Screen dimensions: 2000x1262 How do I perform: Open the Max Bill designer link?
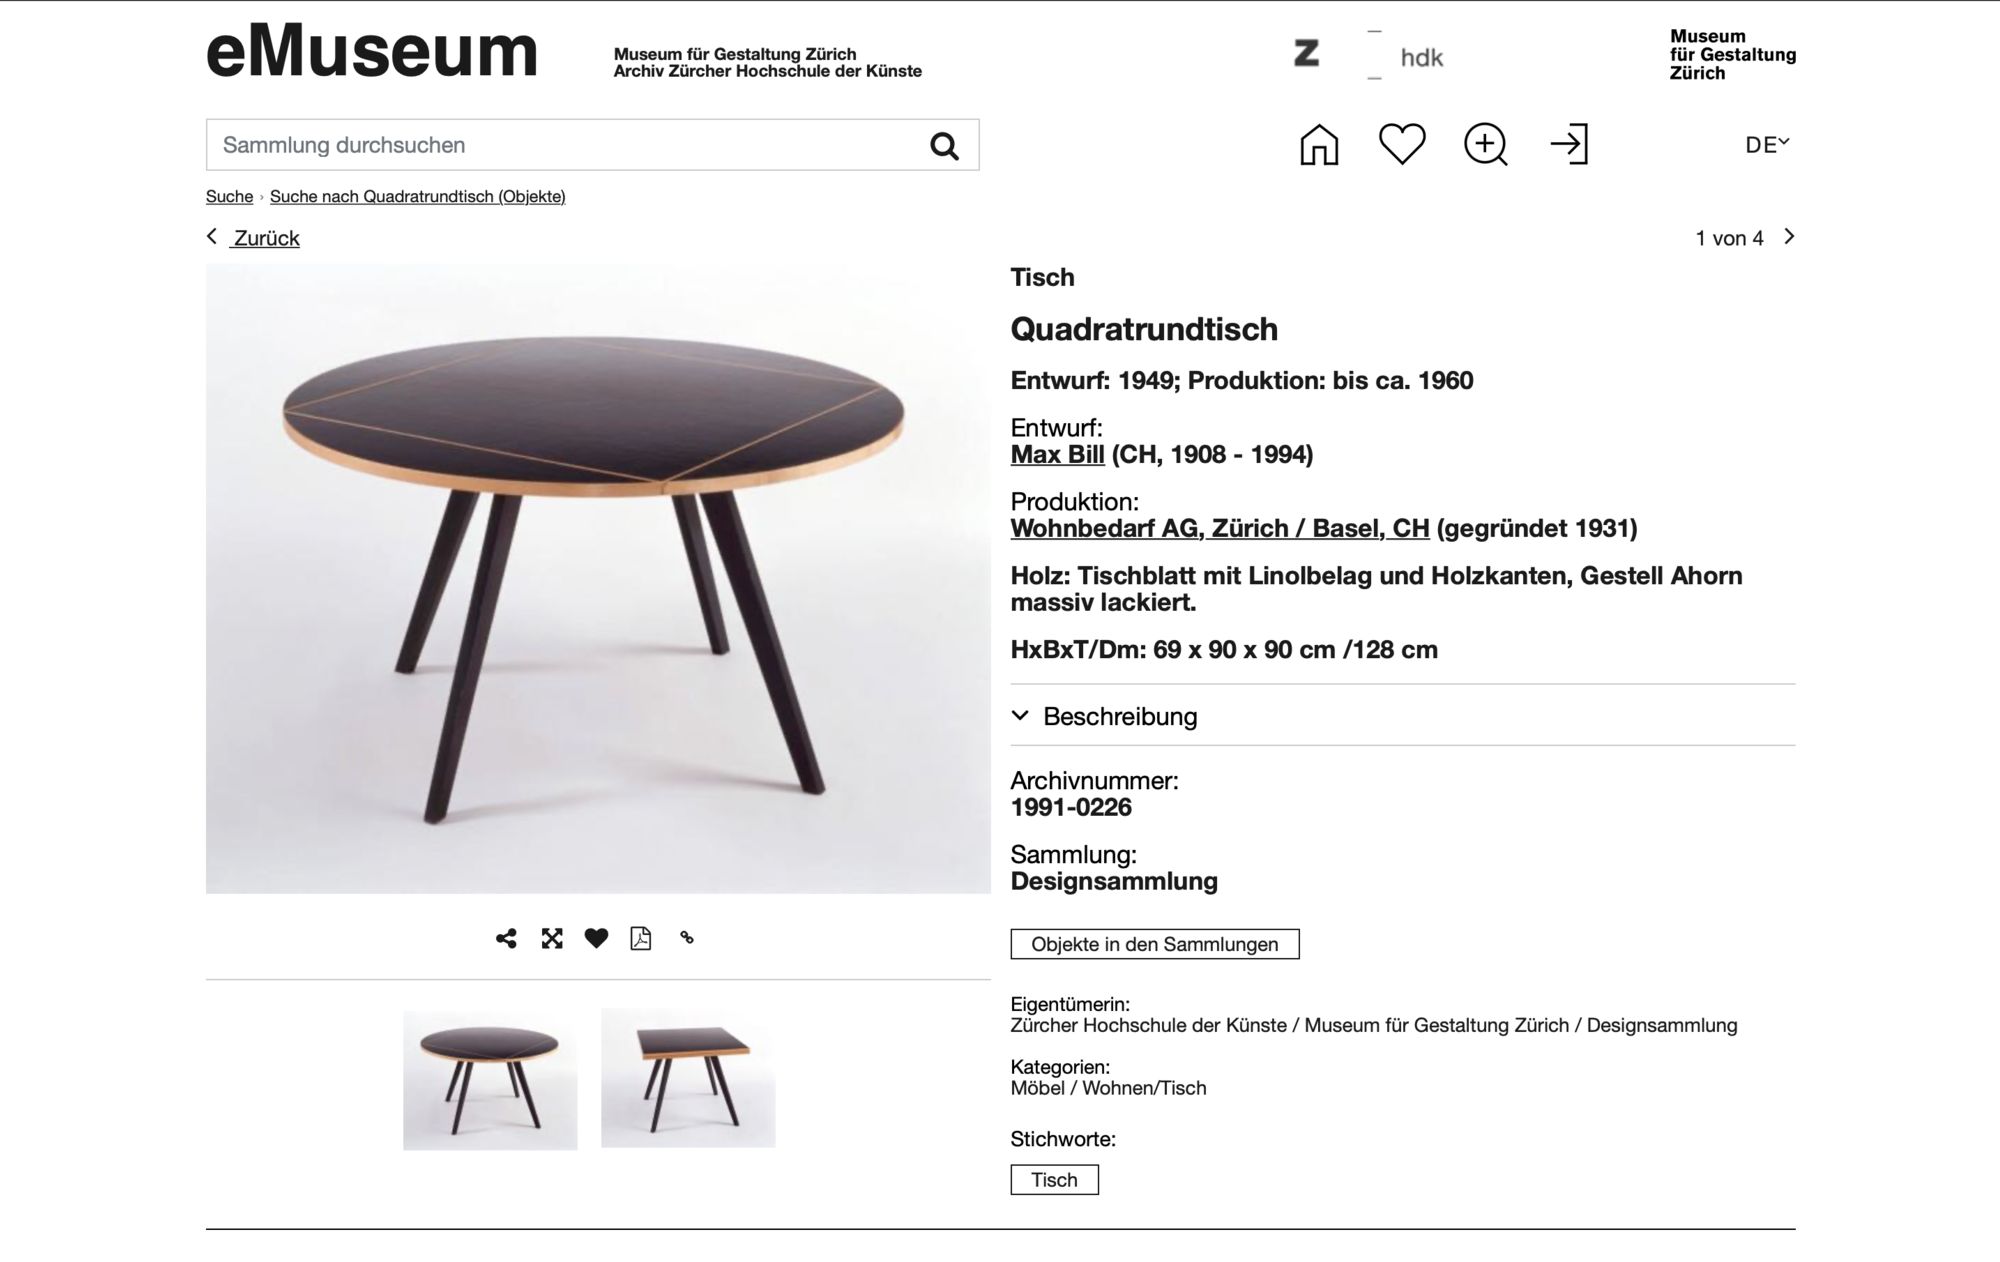click(x=1057, y=454)
